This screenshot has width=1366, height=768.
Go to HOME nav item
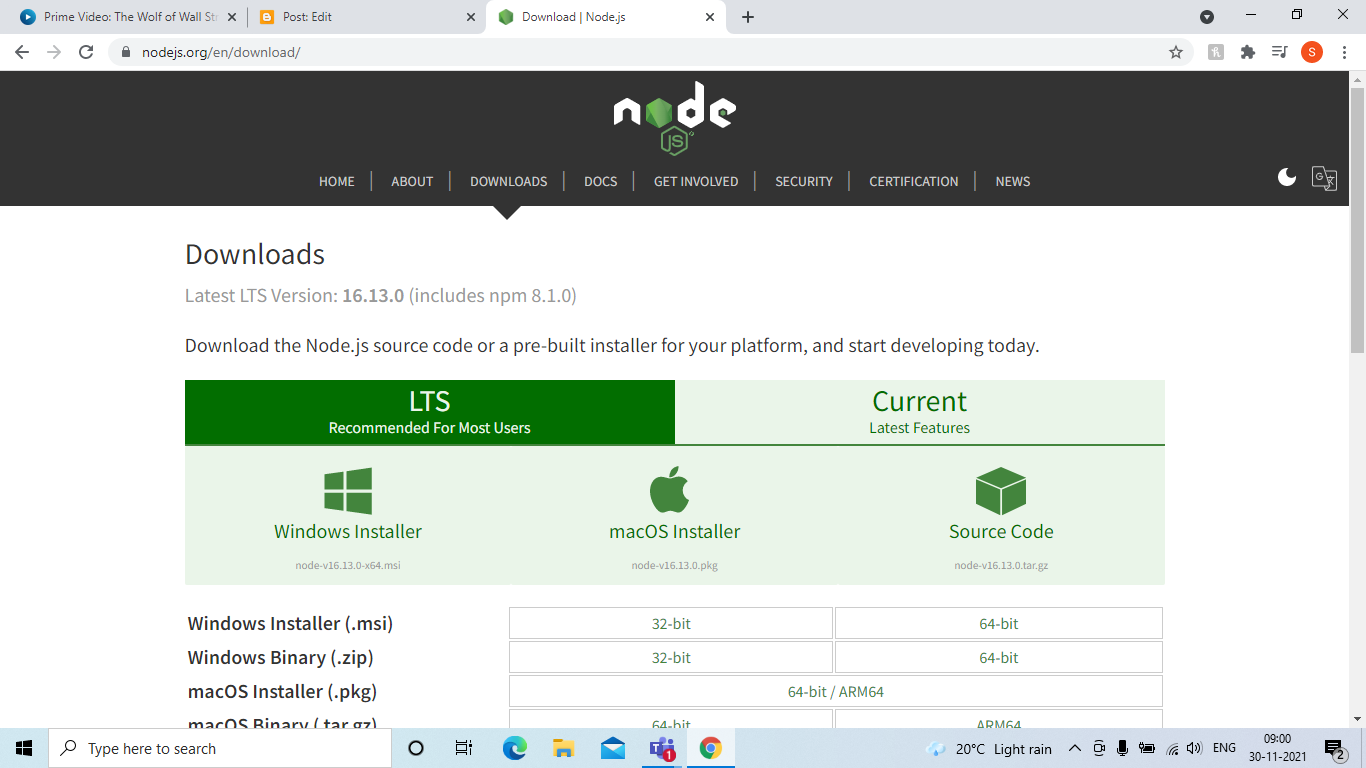(x=337, y=181)
